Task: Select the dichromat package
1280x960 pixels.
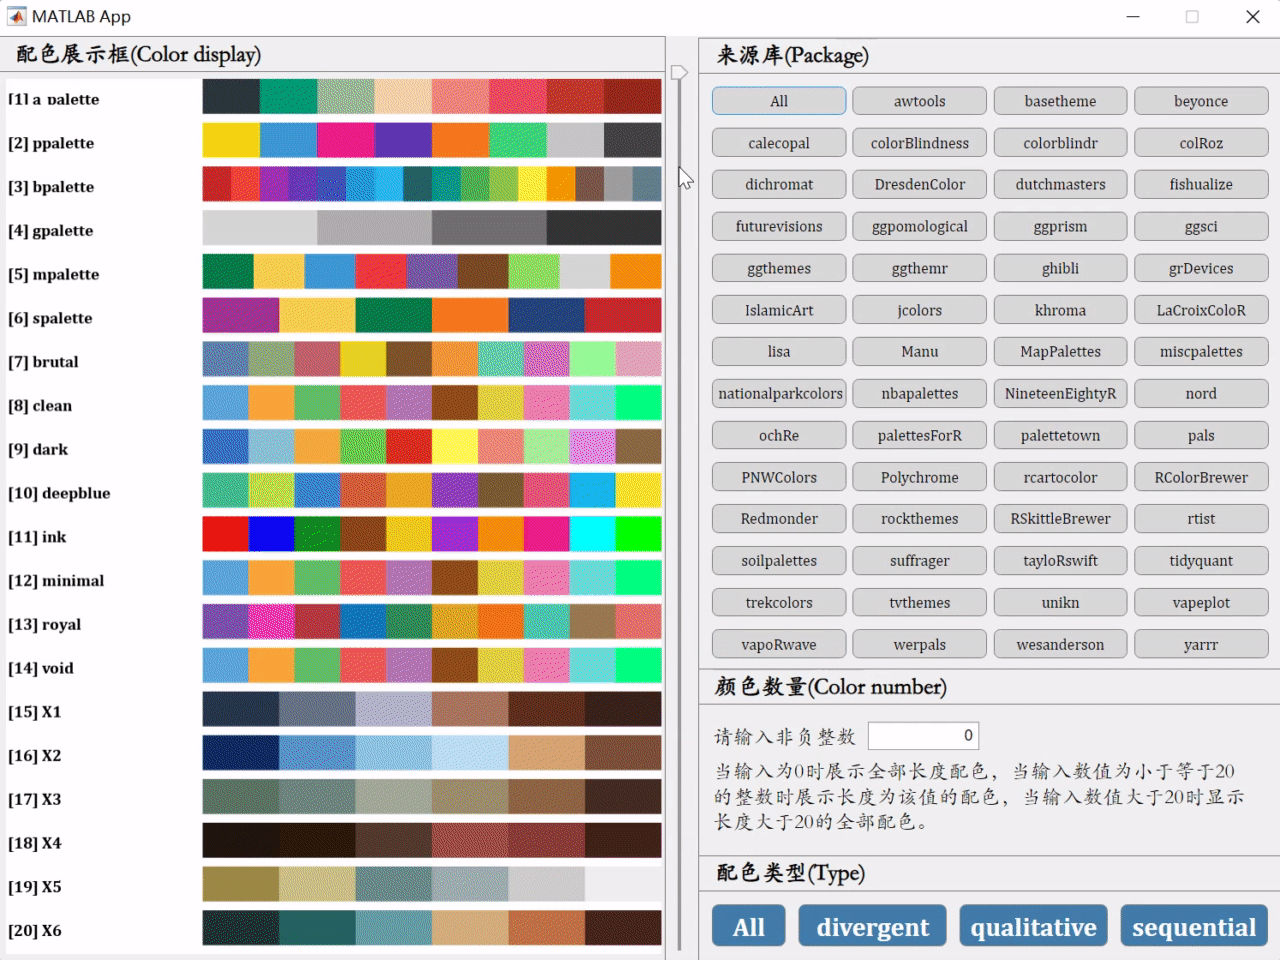Action: point(779,184)
